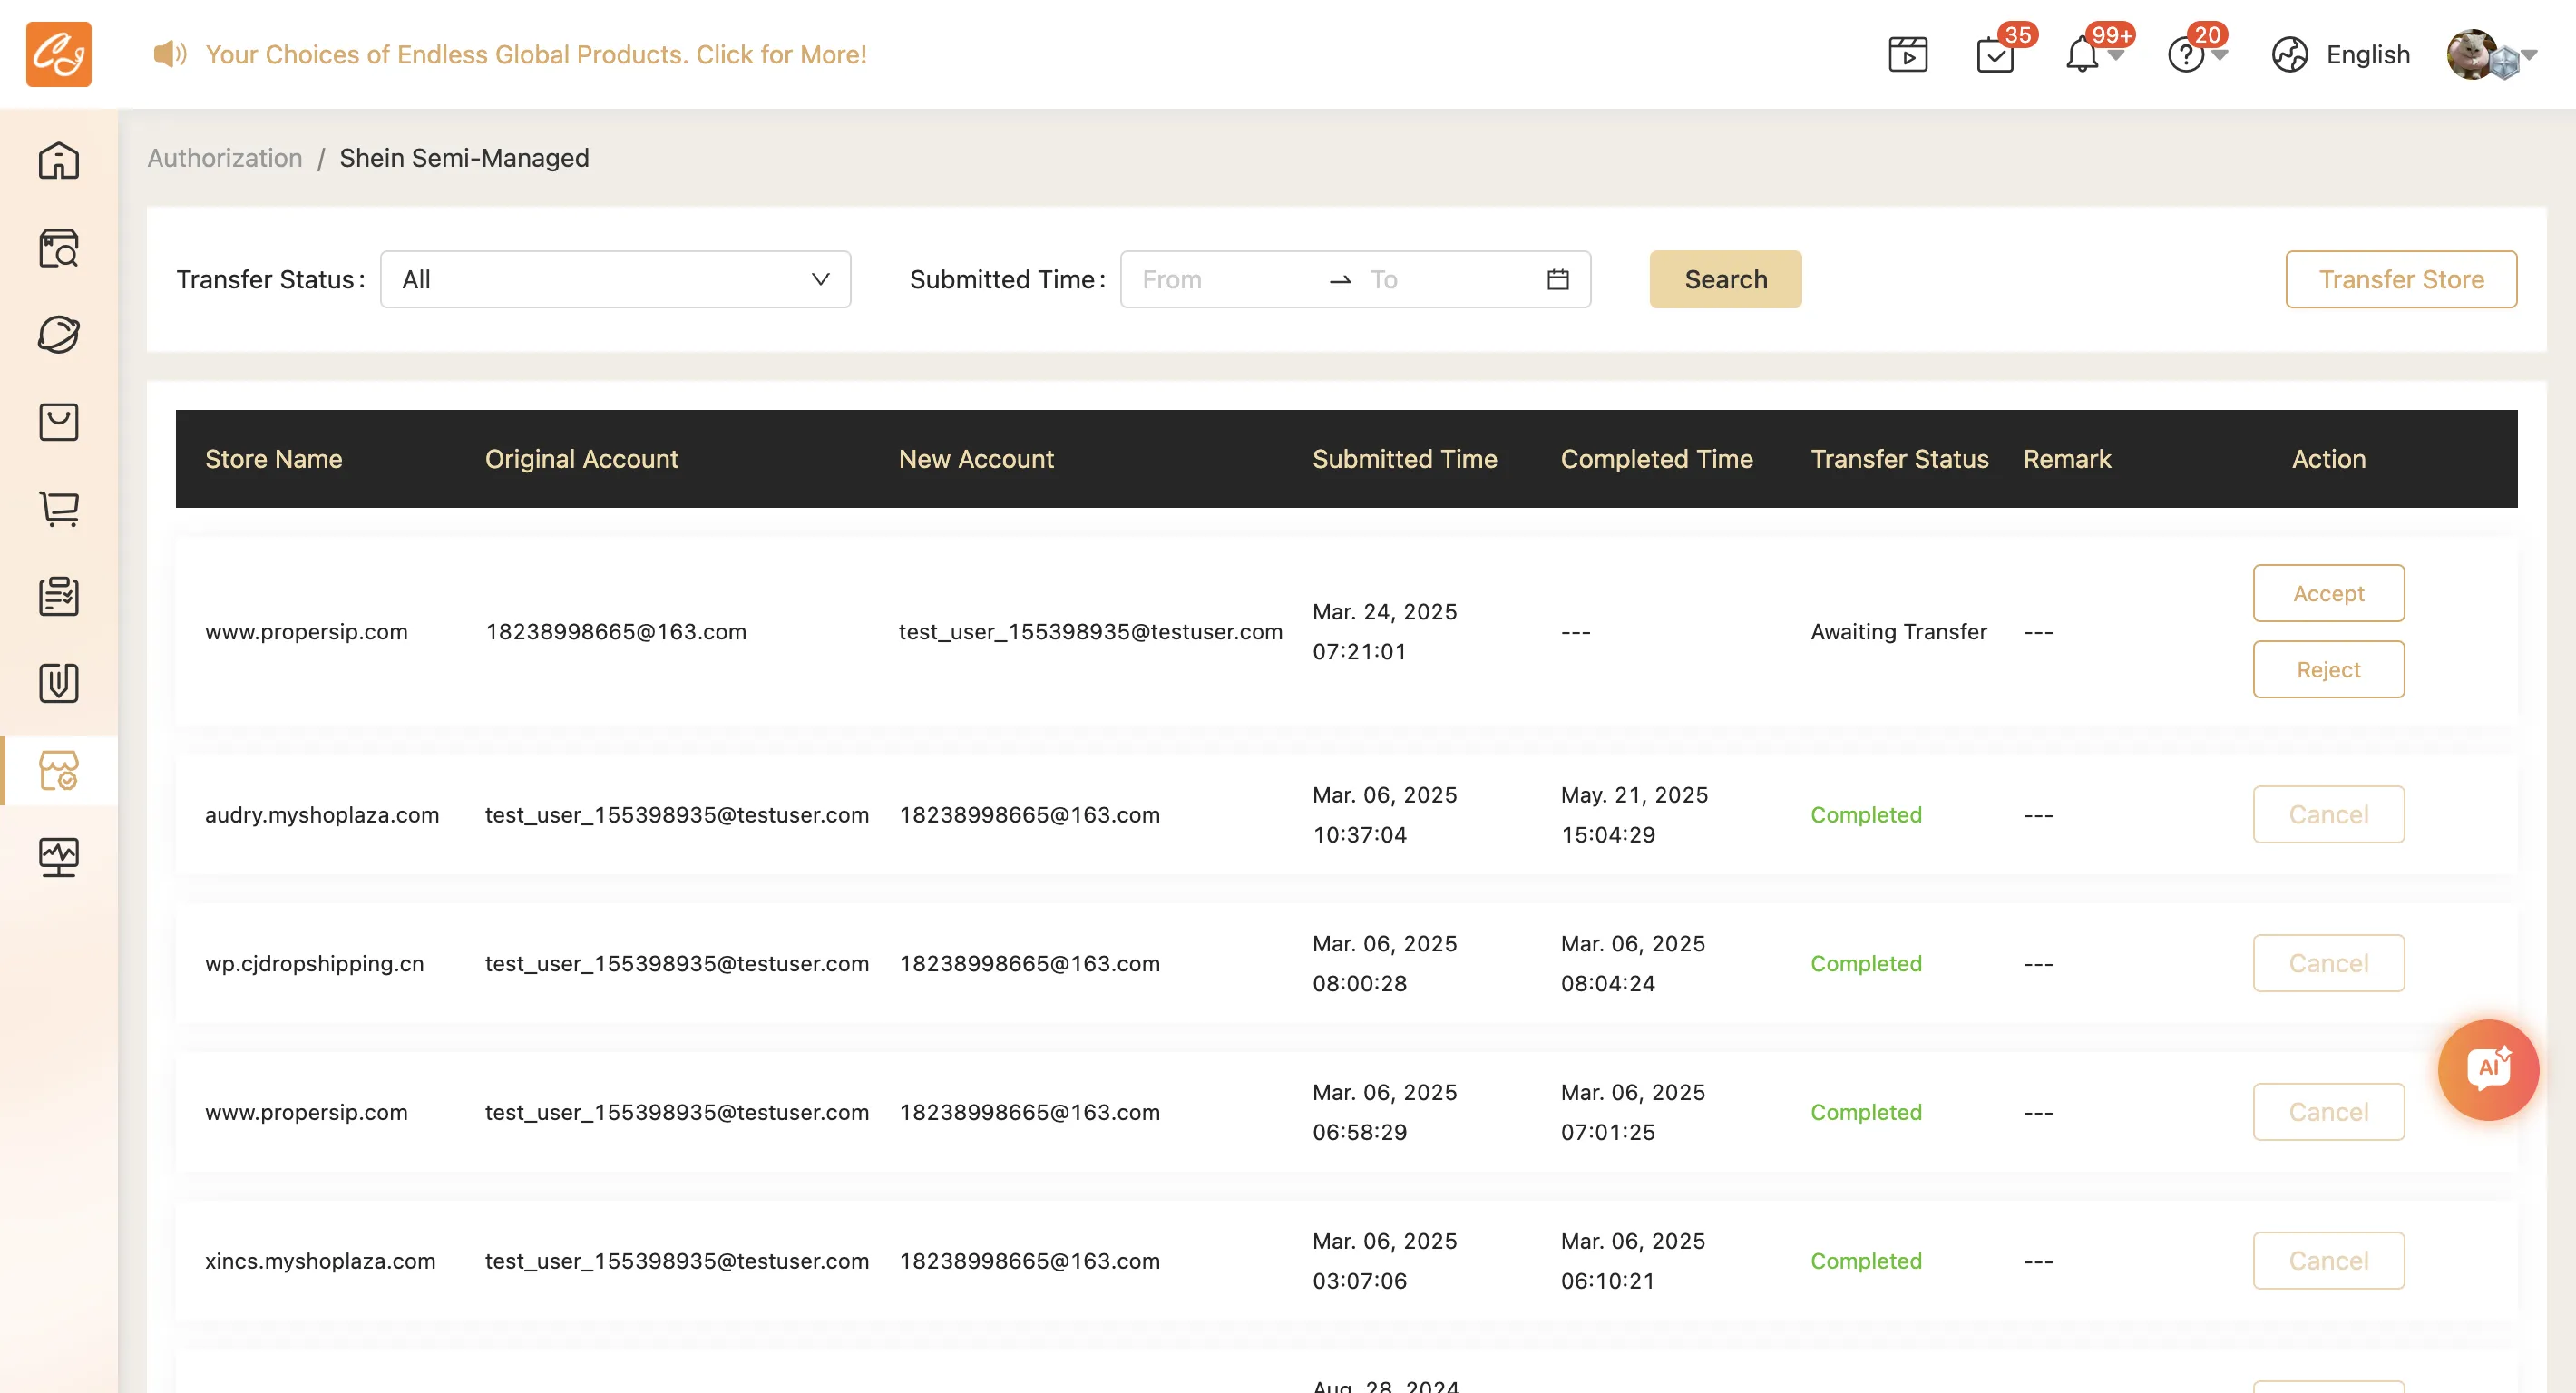Open the analytics monitor sidebar icon
The height and width of the screenshot is (1393, 2576).
pyautogui.click(x=58, y=857)
